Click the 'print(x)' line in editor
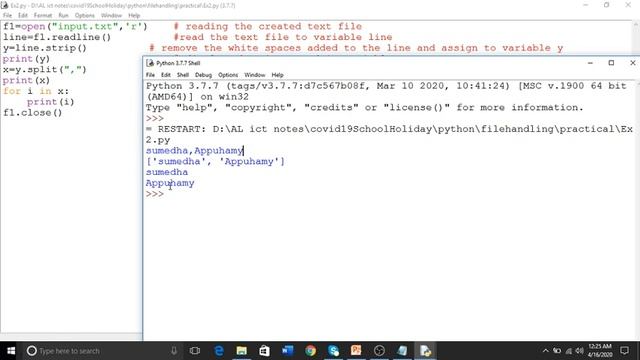The width and height of the screenshot is (640, 360). (27, 80)
